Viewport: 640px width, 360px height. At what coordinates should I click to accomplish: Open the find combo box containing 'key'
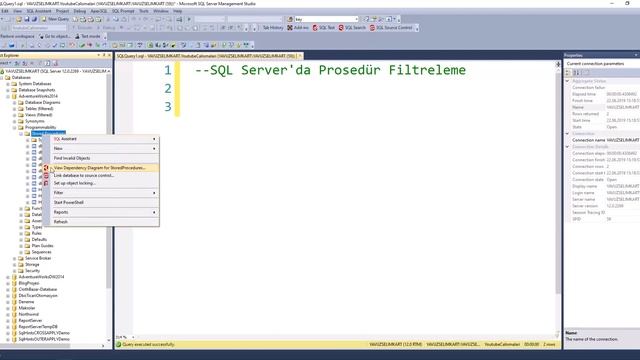(x=326, y=19)
